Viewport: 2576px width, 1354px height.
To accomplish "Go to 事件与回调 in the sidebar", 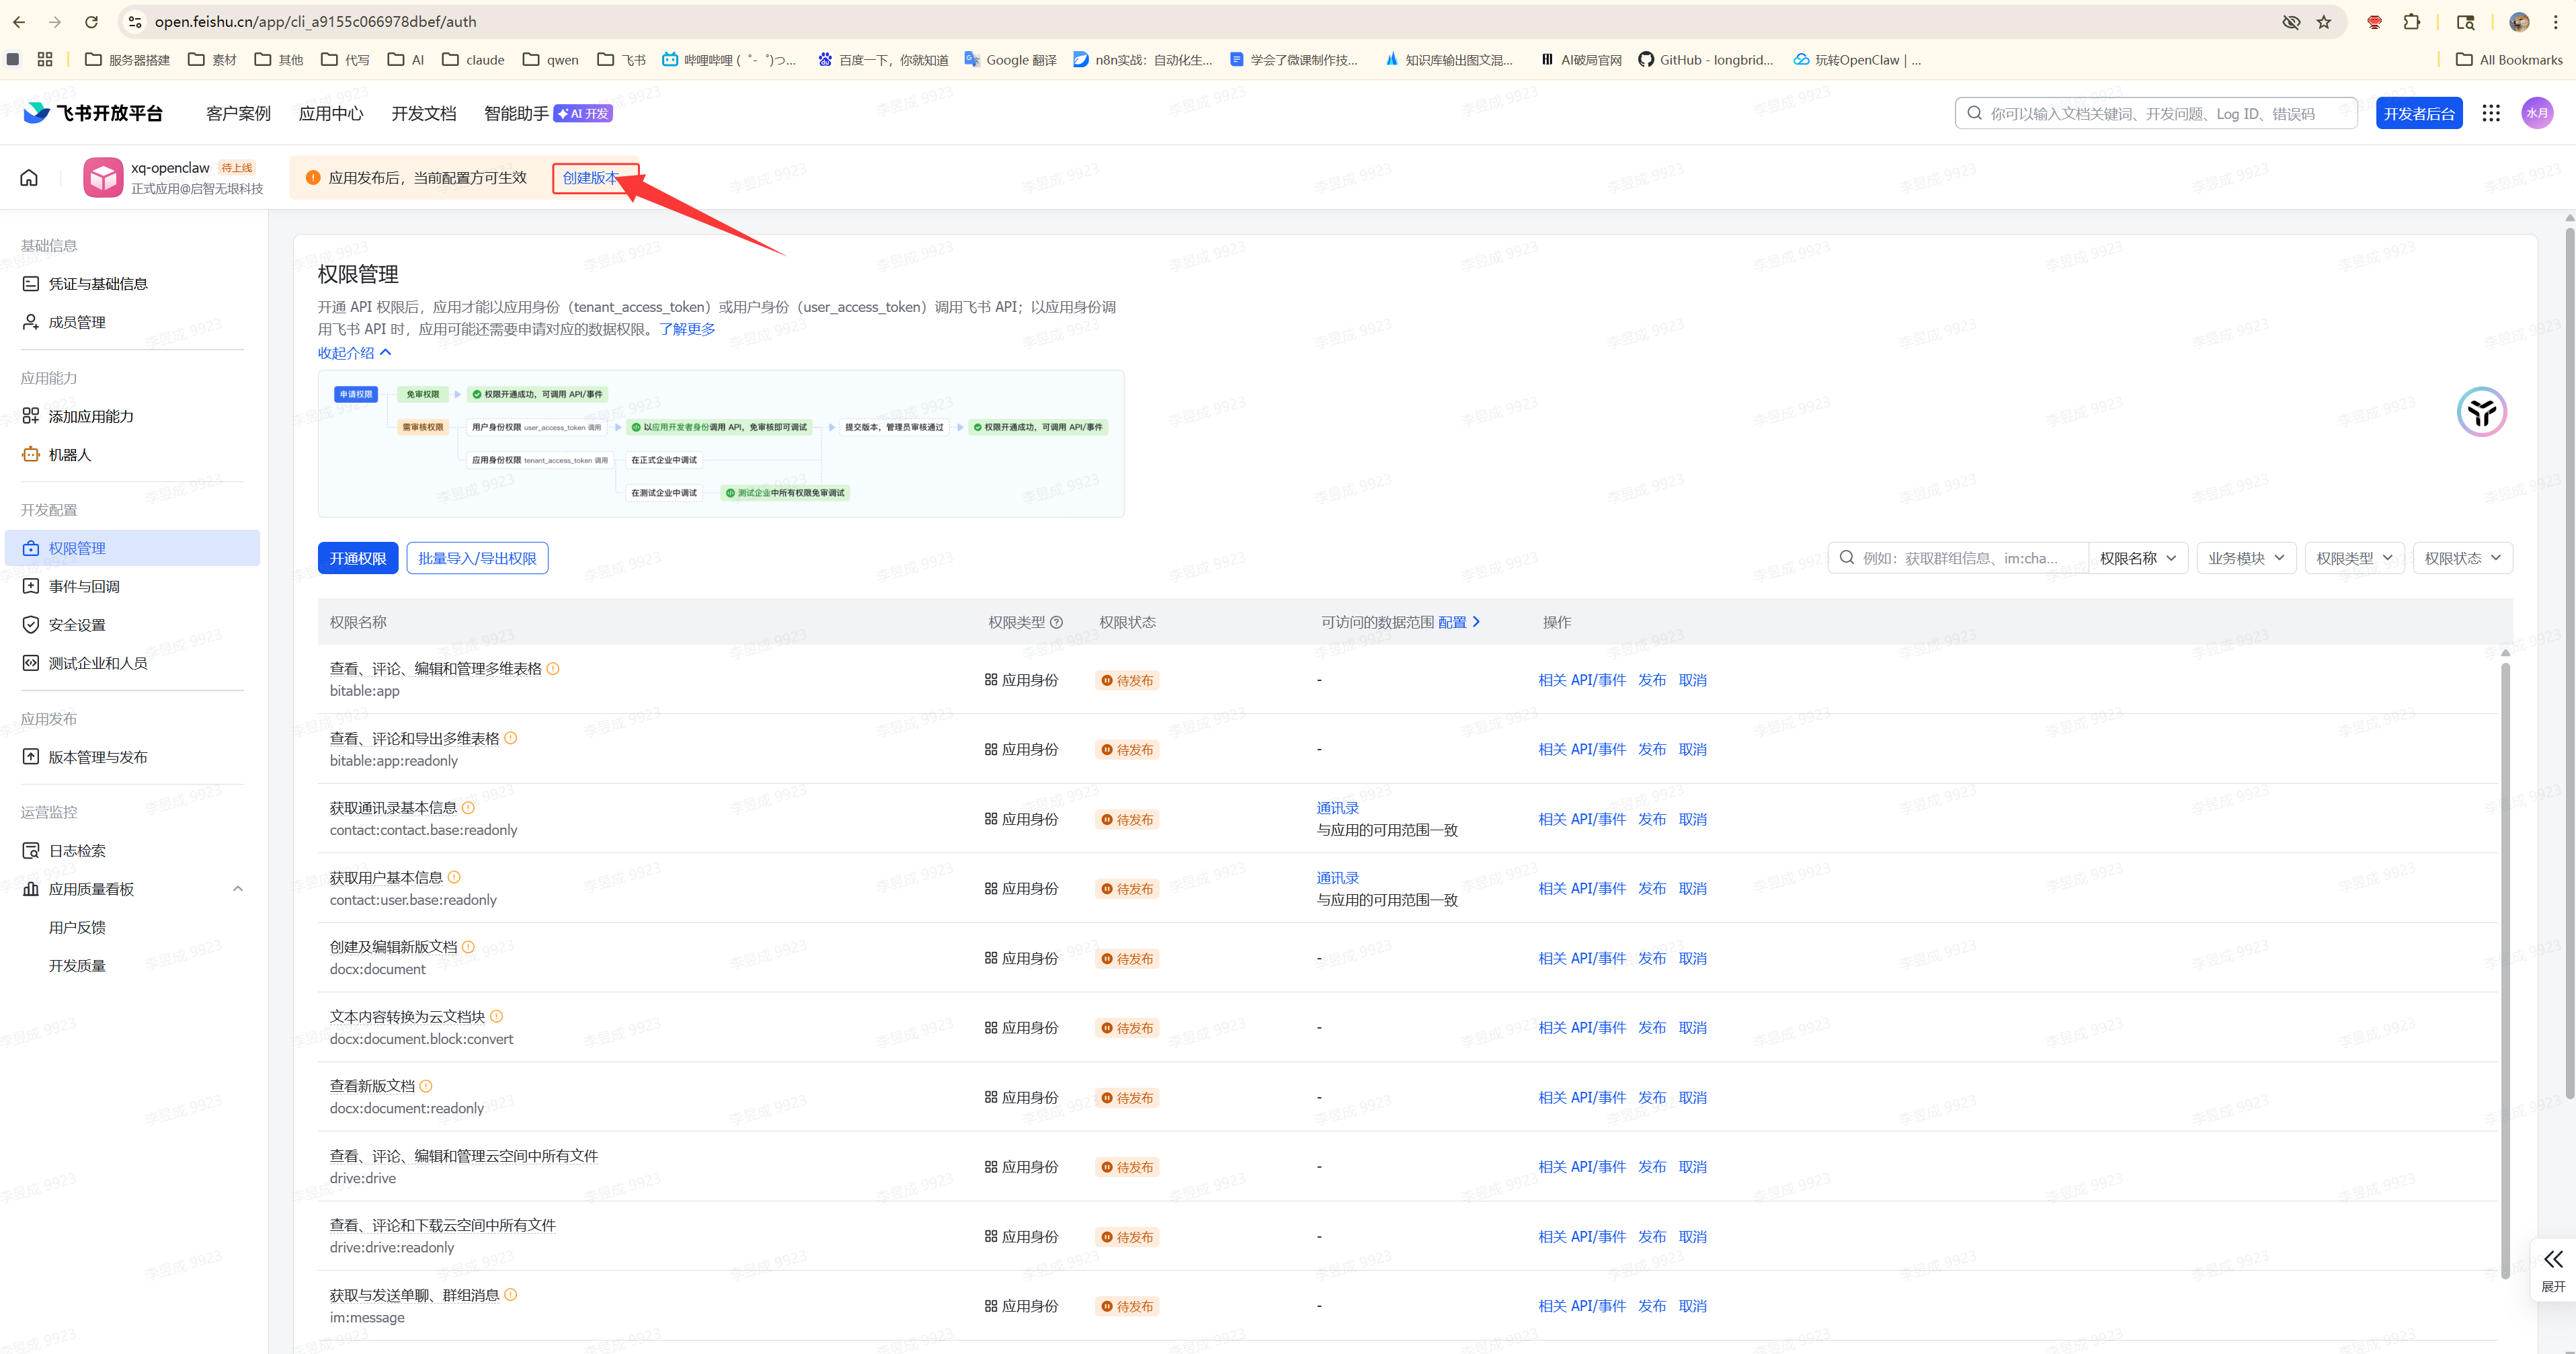I will (132, 587).
